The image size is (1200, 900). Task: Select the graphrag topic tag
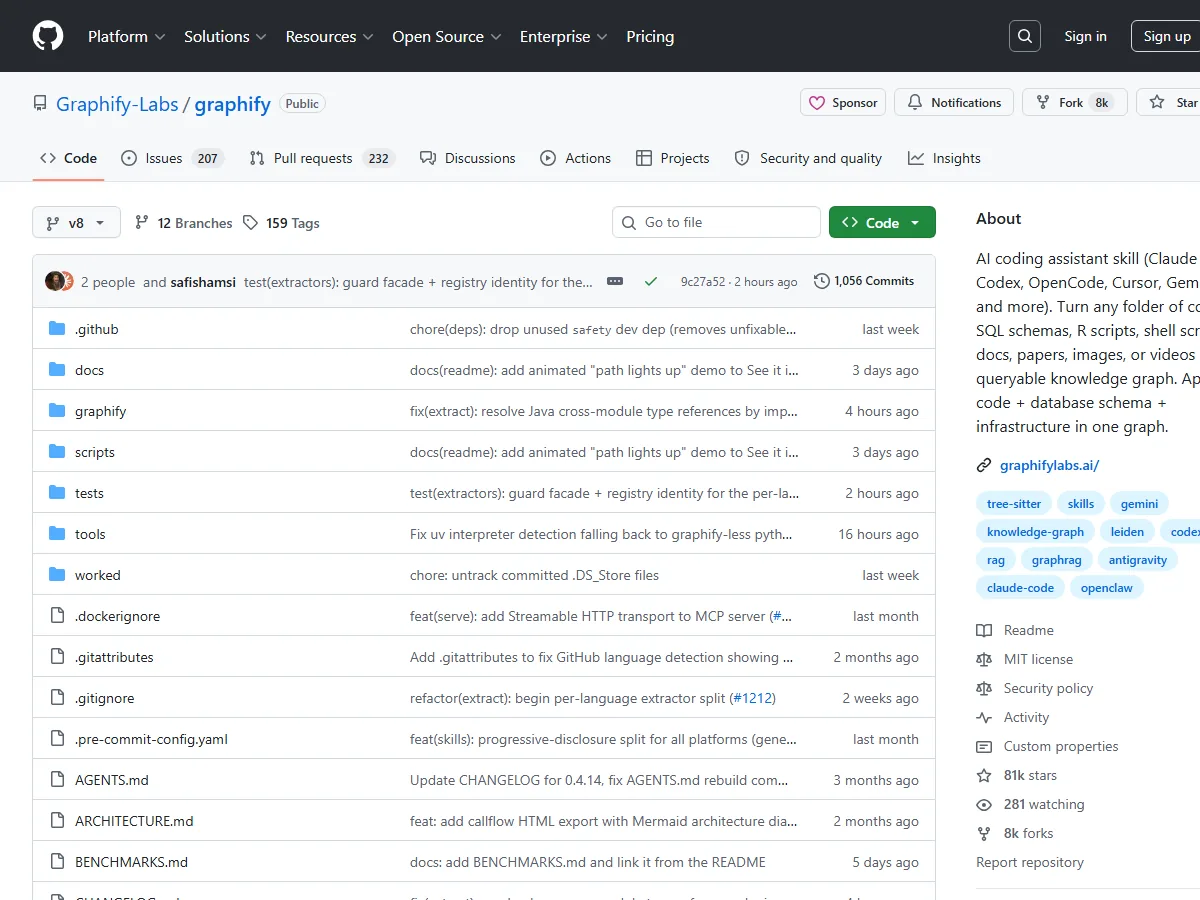tap(1056, 560)
